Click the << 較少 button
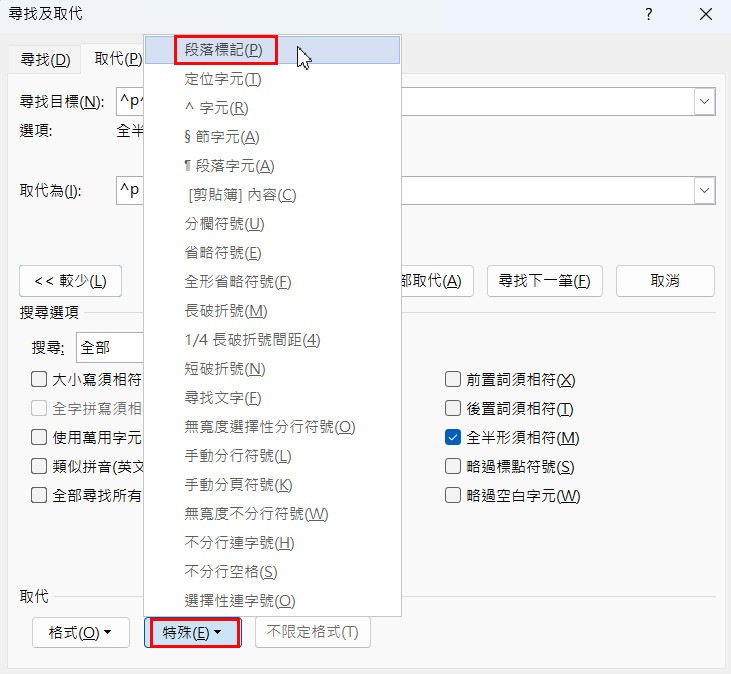731x674 pixels. click(x=70, y=281)
